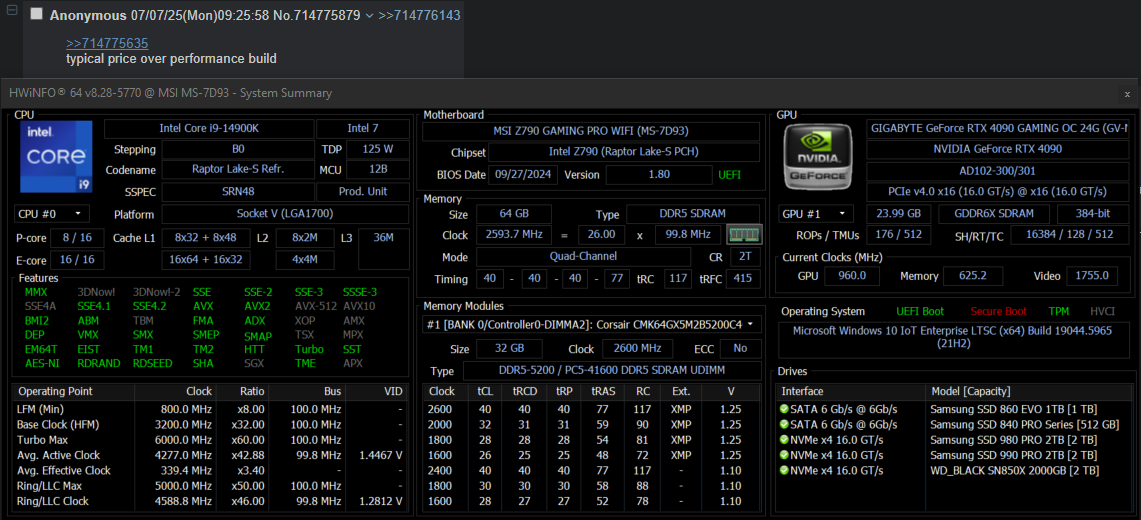Click the Raptor Lake-S Refr. codename value
1141x520 pixels.
[x=237, y=169]
